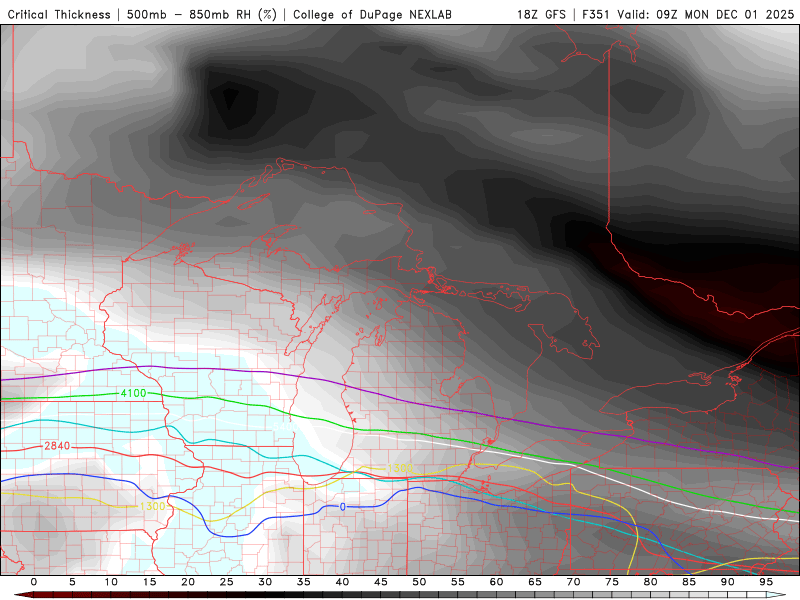Click the "90" tick on the color scale
The image size is (800, 600).
pos(728,582)
